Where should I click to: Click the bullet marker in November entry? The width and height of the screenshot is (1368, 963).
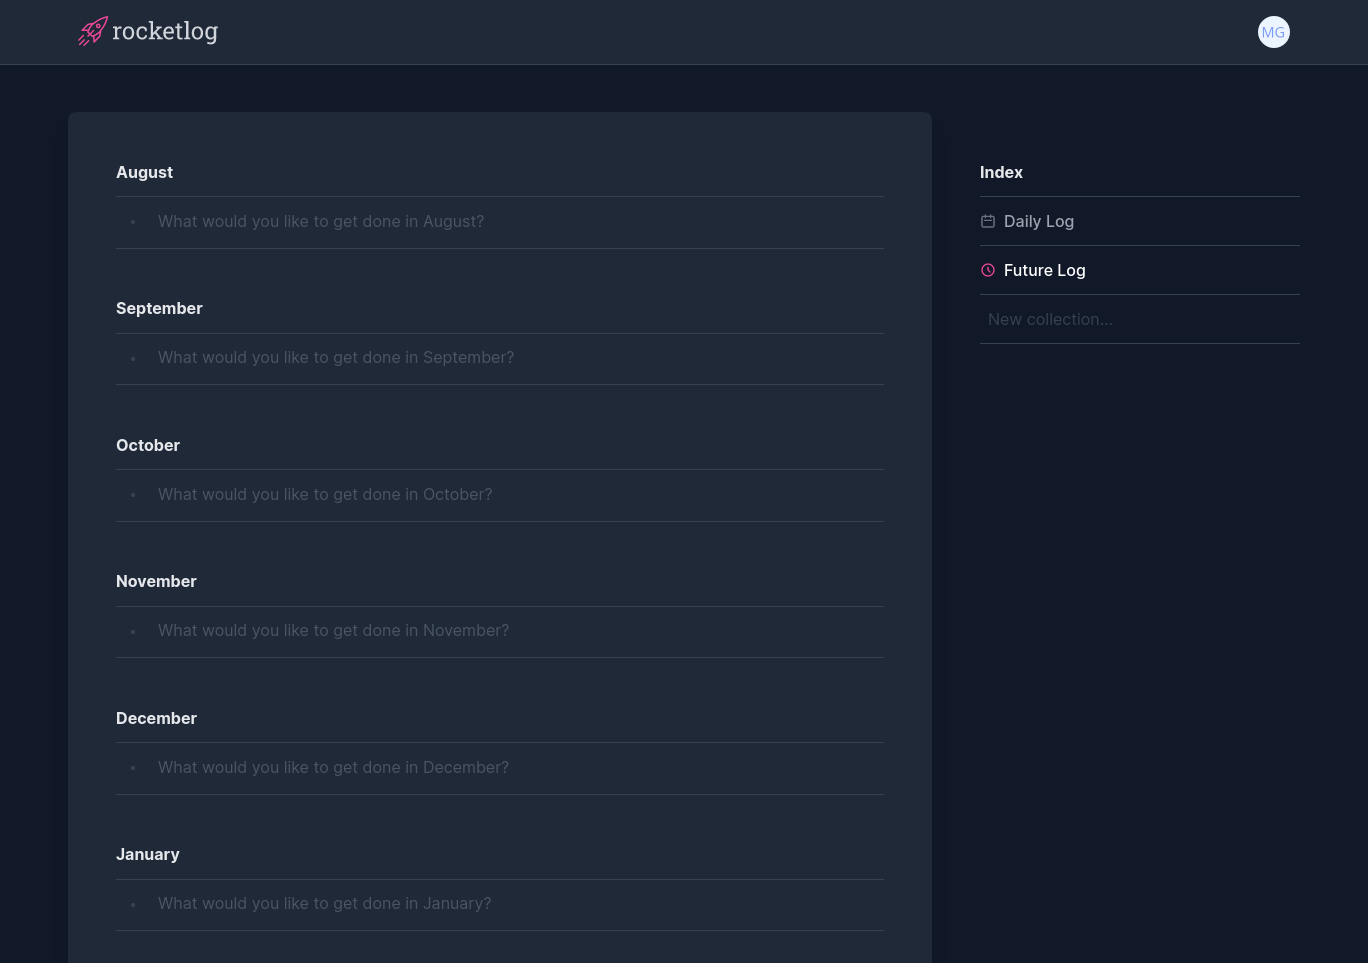click(x=133, y=631)
